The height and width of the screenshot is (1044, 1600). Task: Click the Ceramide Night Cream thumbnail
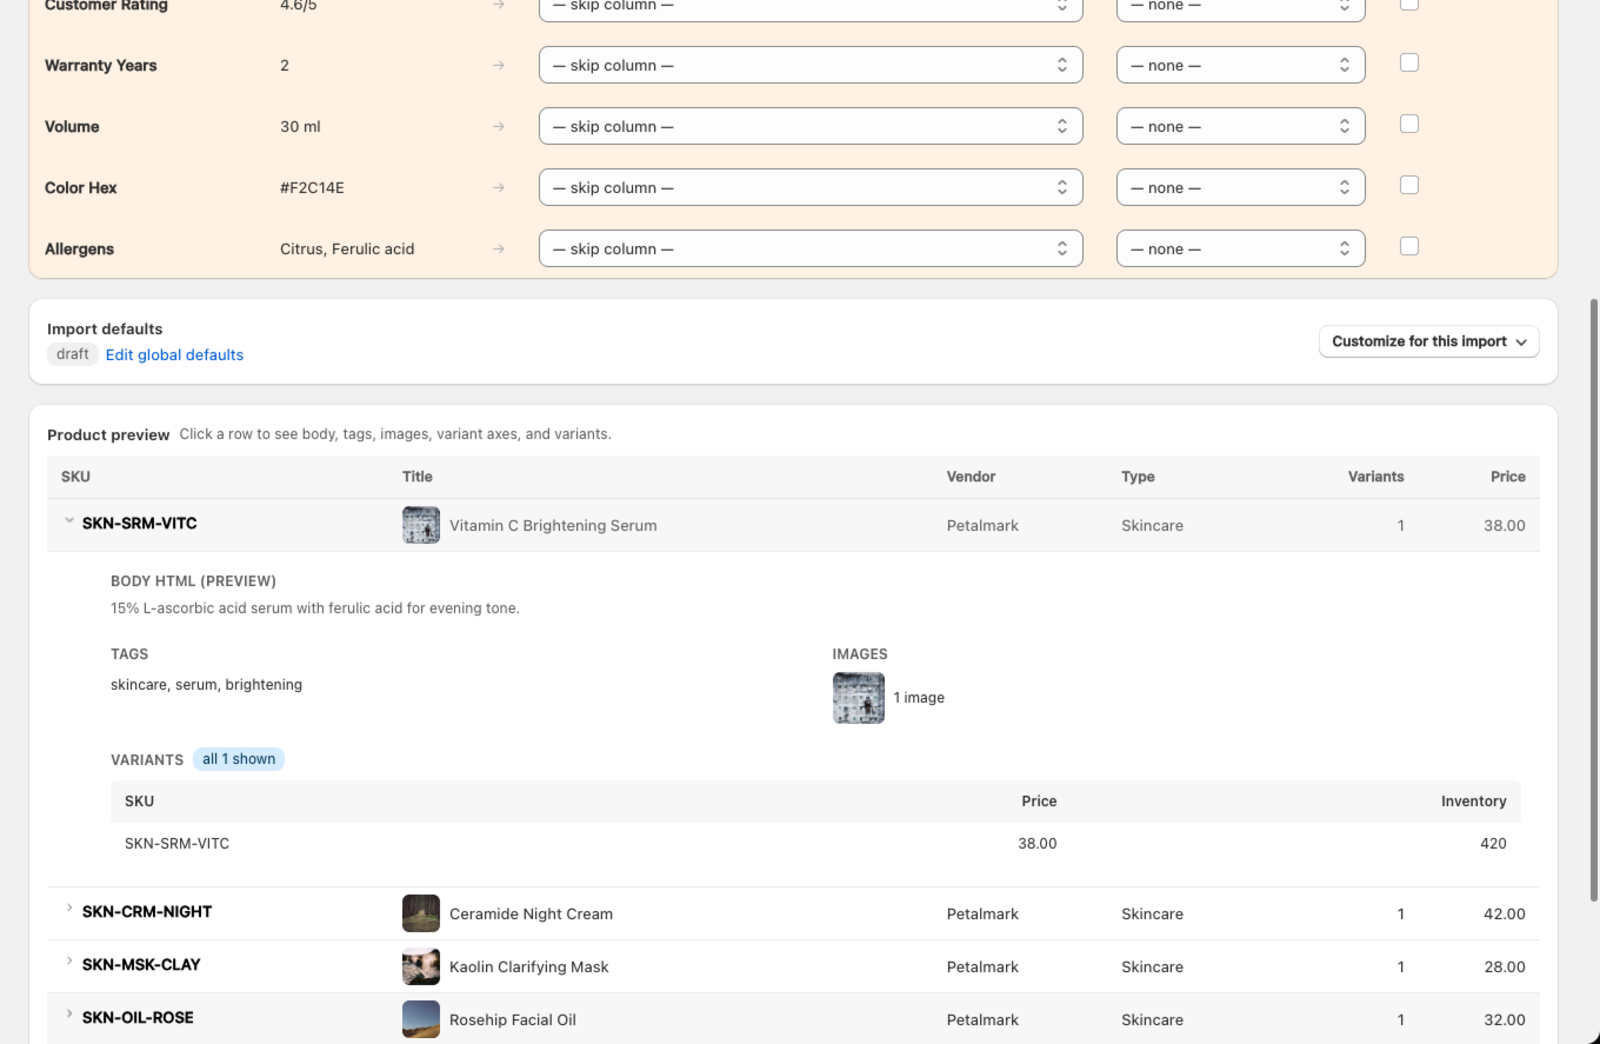[421, 913]
